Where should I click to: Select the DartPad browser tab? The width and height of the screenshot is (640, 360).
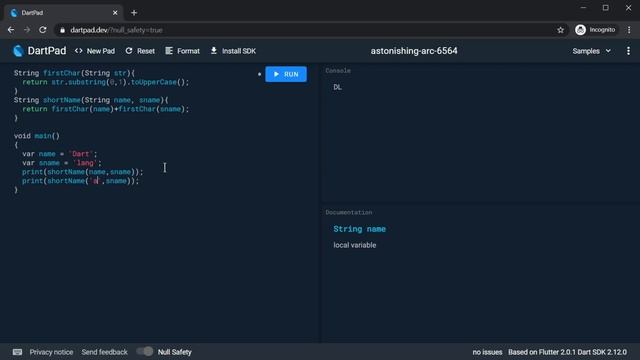click(63, 13)
